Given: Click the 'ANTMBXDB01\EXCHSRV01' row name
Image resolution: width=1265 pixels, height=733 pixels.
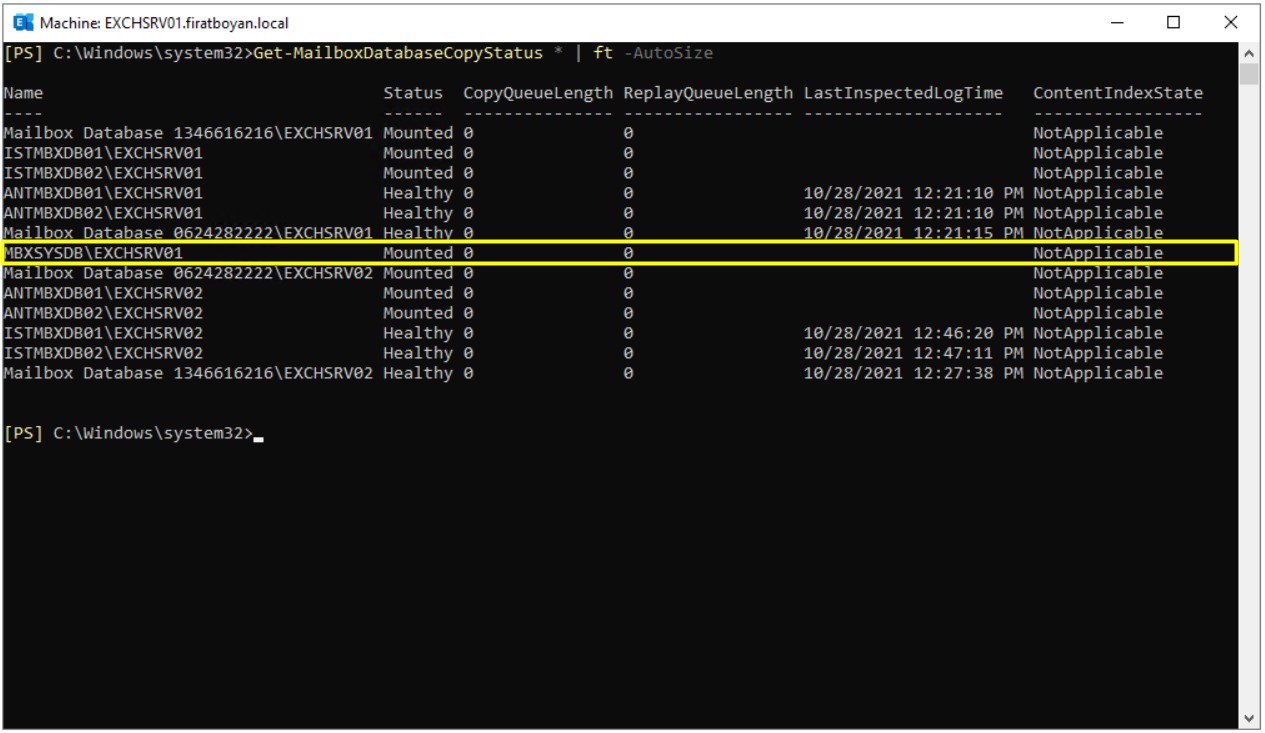Looking at the screenshot, I should point(104,193).
